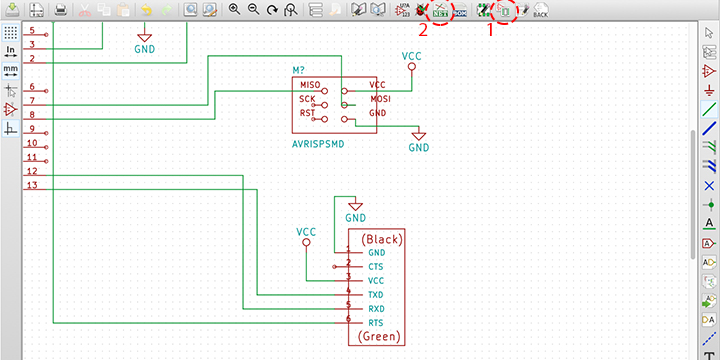Open the hierarchy navigator

pyautogui.click(x=315, y=9)
